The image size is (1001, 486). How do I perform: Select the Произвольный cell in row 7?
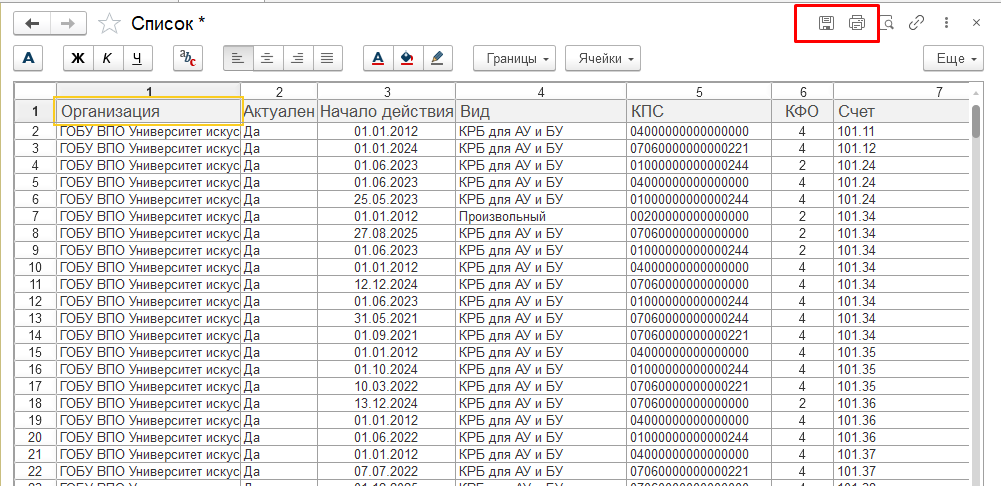[x=541, y=216]
